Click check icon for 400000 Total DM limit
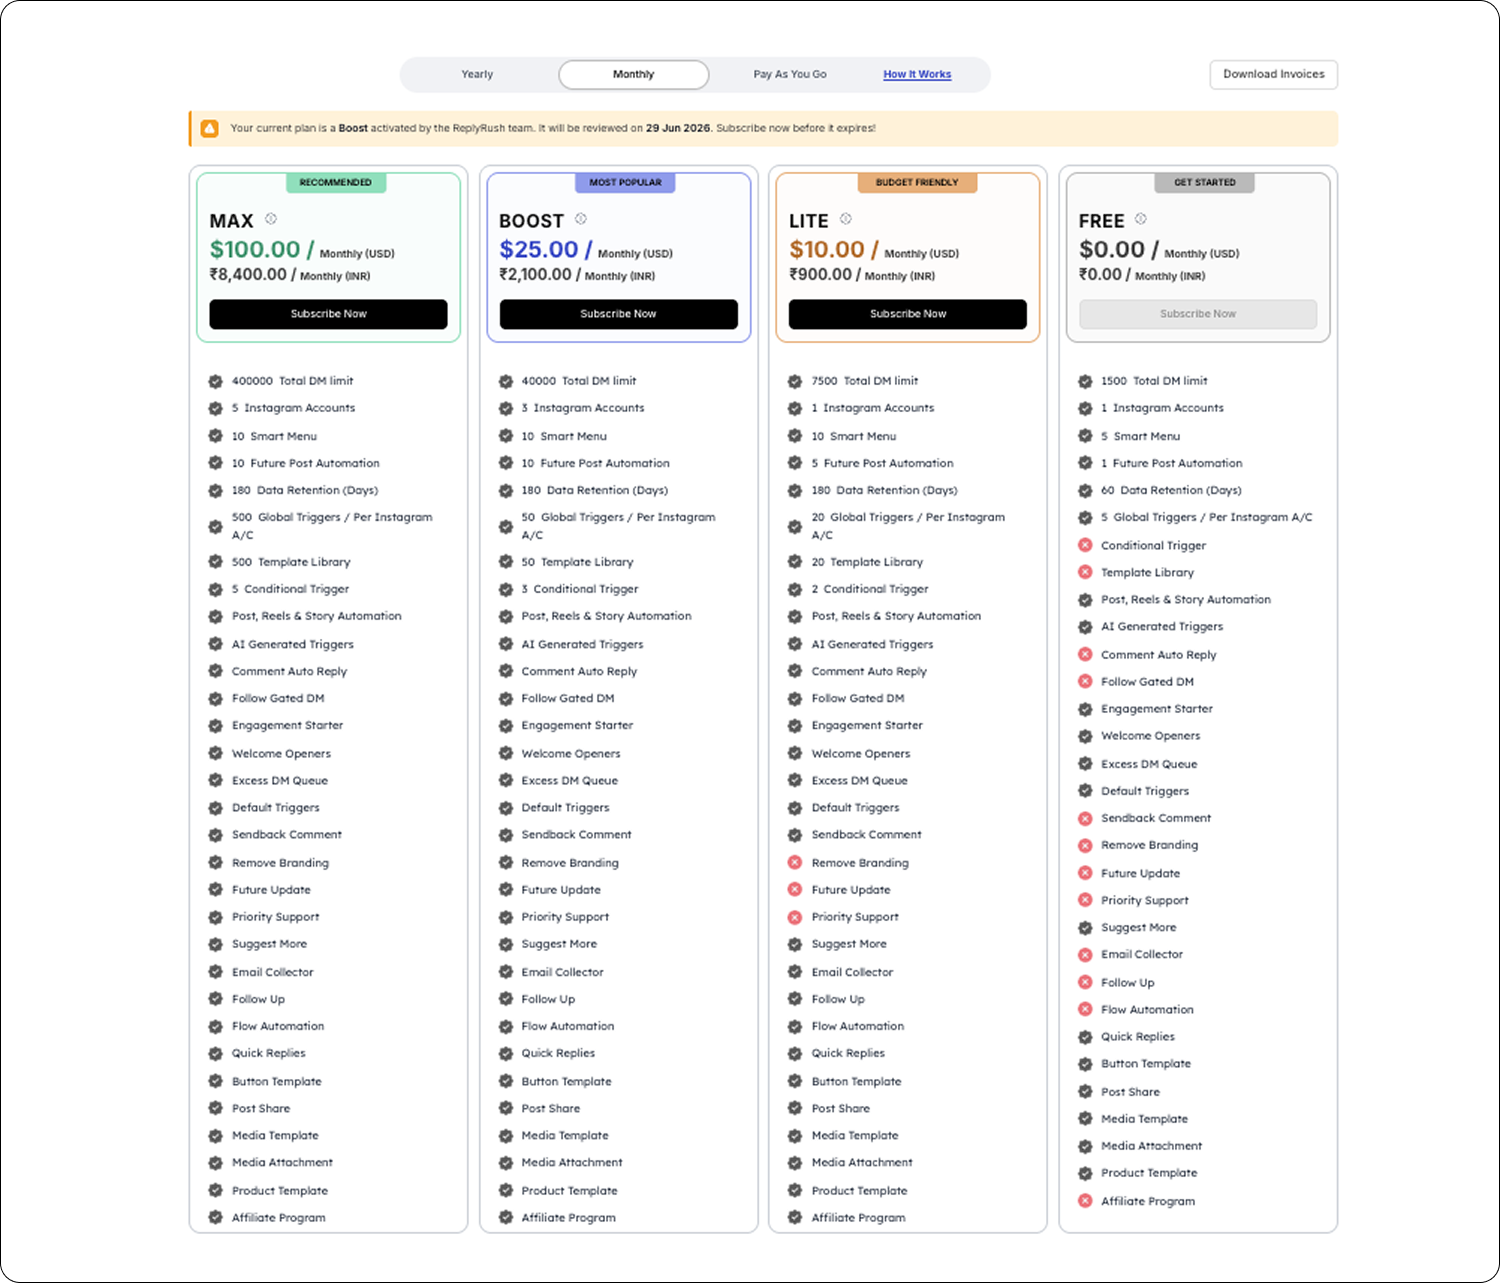 215,381
